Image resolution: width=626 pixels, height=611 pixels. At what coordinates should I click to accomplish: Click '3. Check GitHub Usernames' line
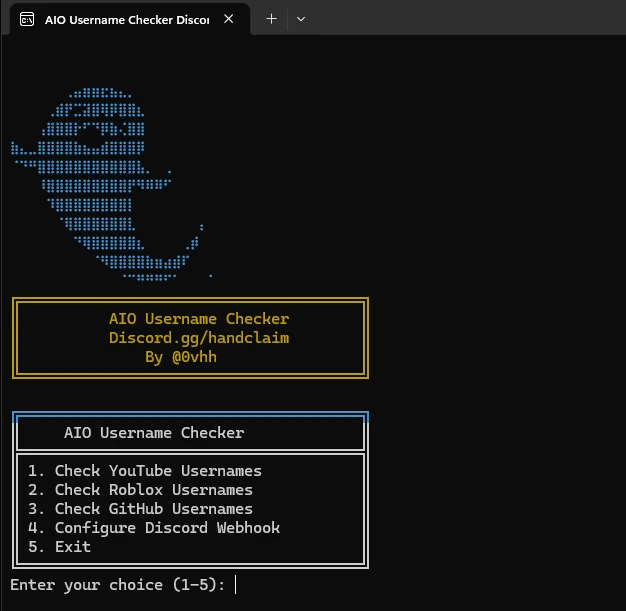tap(140, 509)
